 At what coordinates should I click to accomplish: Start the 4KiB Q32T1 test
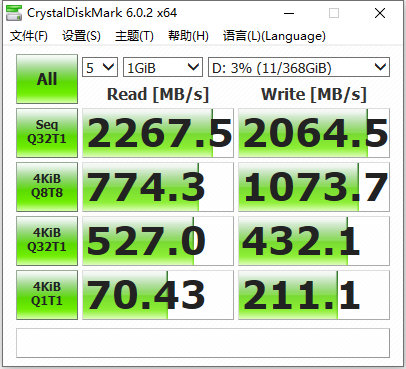[47, 241]
